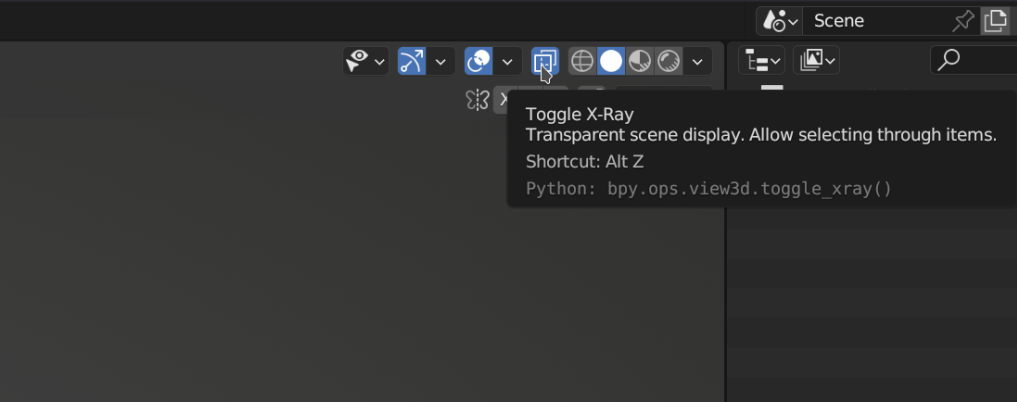This screenshot has width=1017, height=402.
Task: Open the Outliner editor type menu
Action: [761, 62]
